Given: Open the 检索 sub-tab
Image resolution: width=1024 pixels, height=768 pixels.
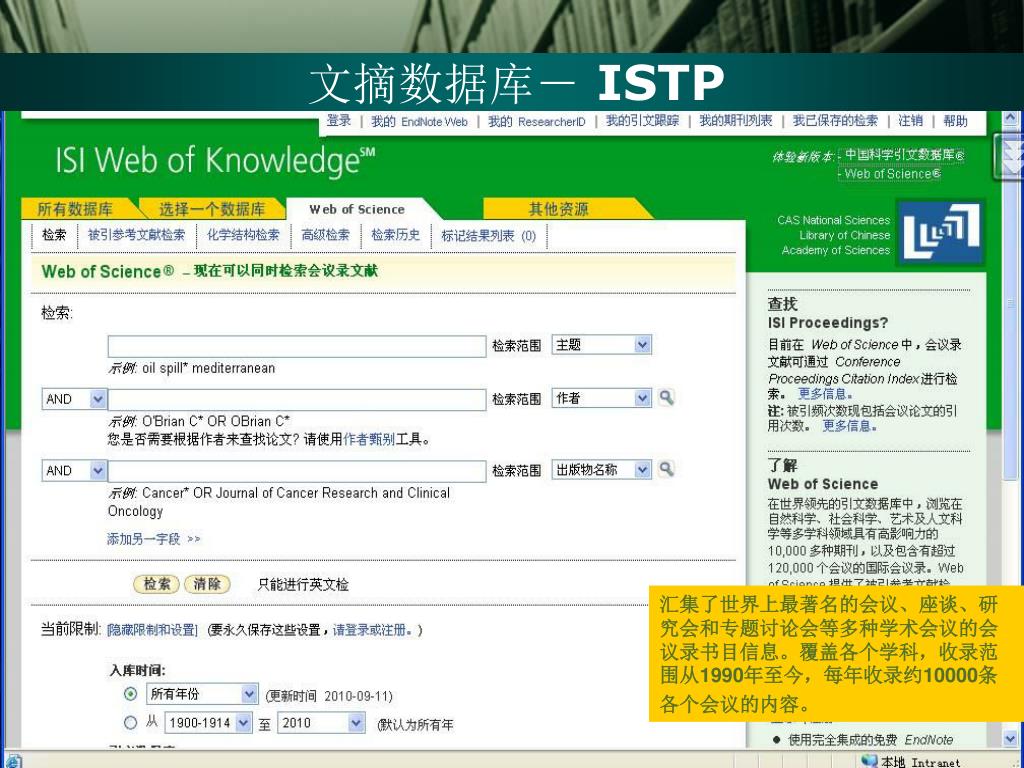Looking at the screenshot, I should (54, 234).
